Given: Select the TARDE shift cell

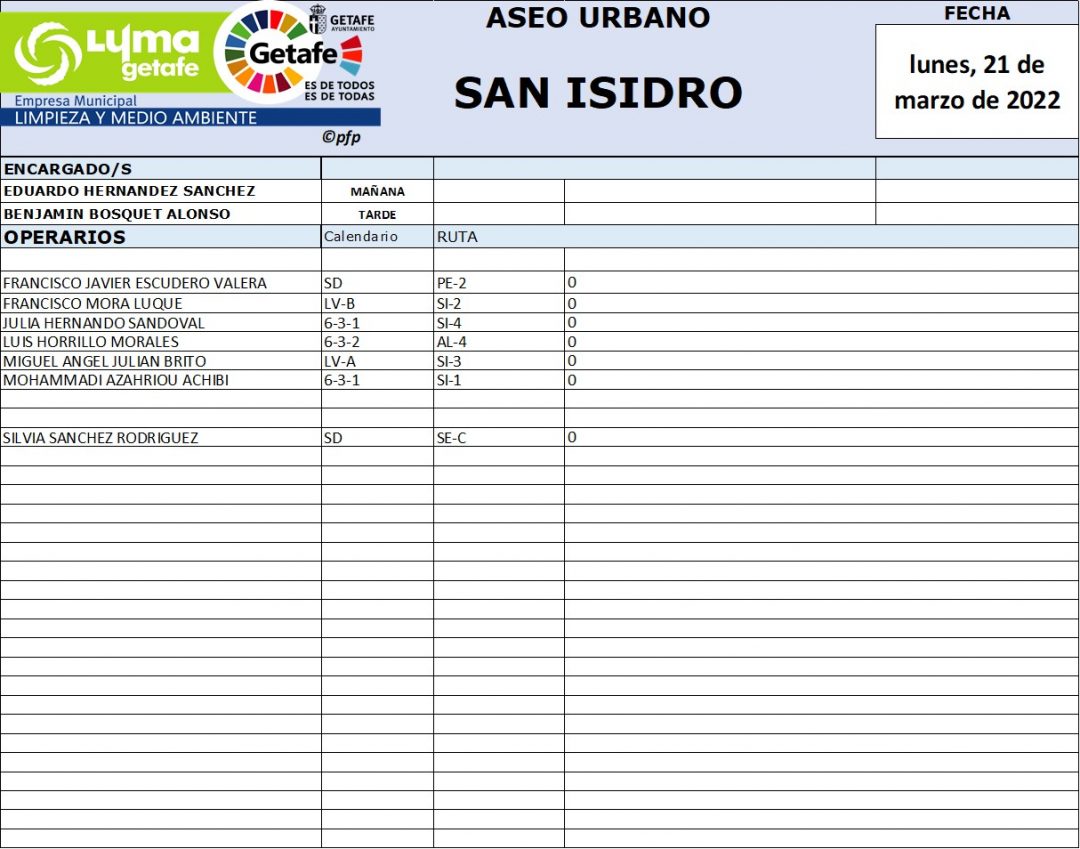Looking at the screenshot, I should point(377,215).
